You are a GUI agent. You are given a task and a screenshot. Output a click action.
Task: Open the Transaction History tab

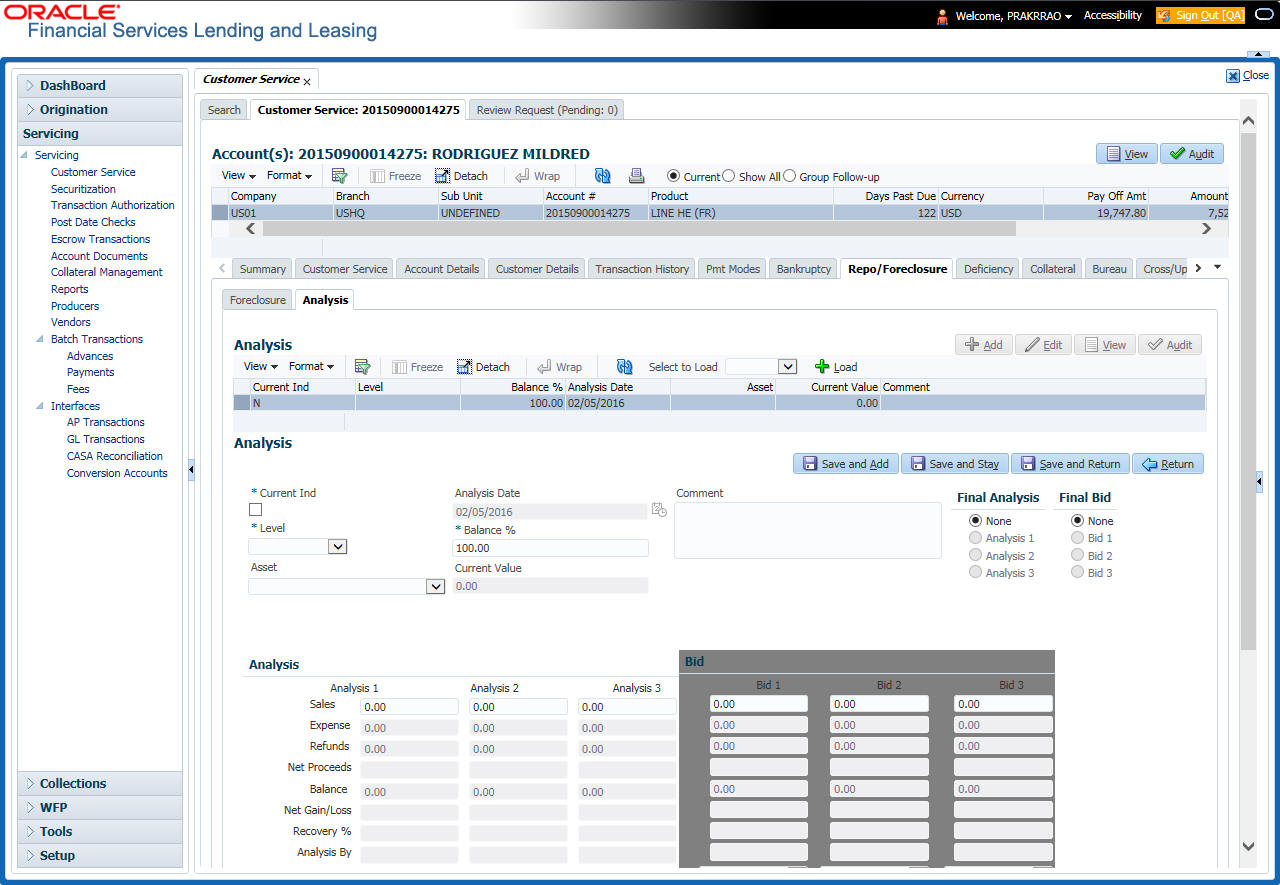tap(642, 269)
